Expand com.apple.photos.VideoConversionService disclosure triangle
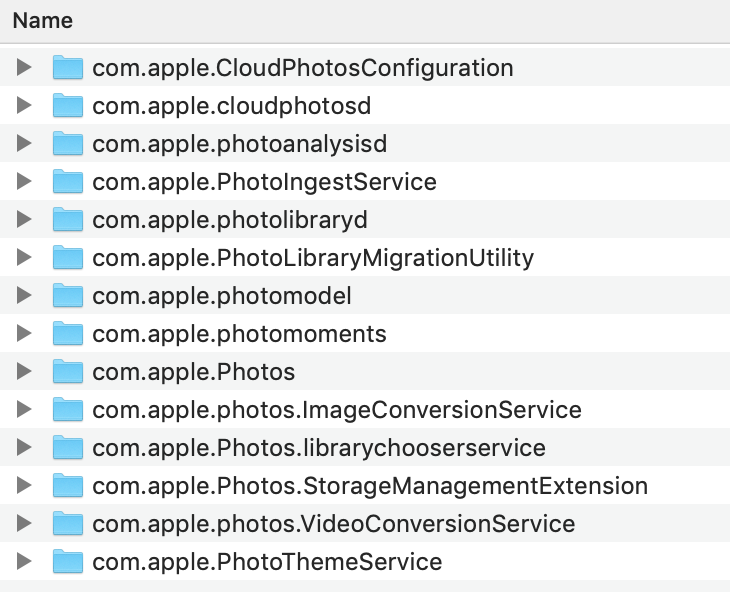 click(24, 524)
